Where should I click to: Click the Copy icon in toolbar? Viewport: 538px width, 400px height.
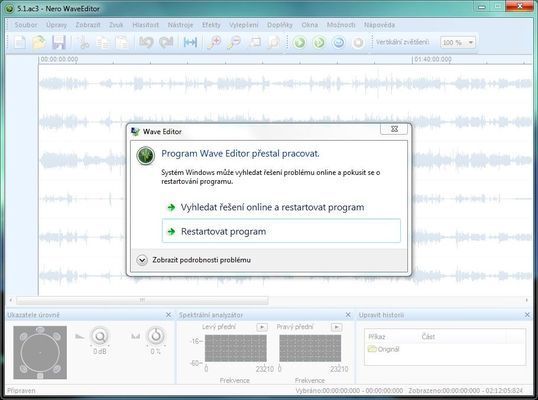coord(103,43)
